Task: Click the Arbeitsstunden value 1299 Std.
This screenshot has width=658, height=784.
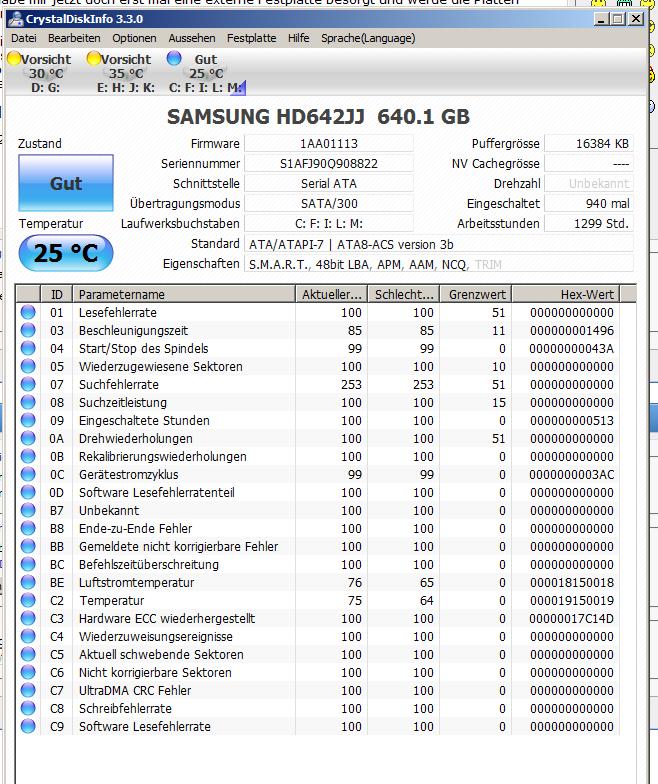Action: 588,224
